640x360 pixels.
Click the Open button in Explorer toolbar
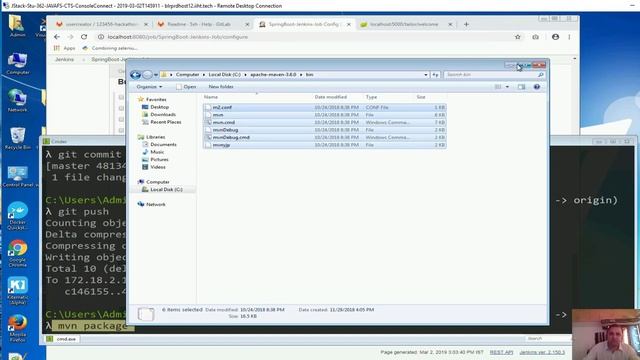(186, 87)
